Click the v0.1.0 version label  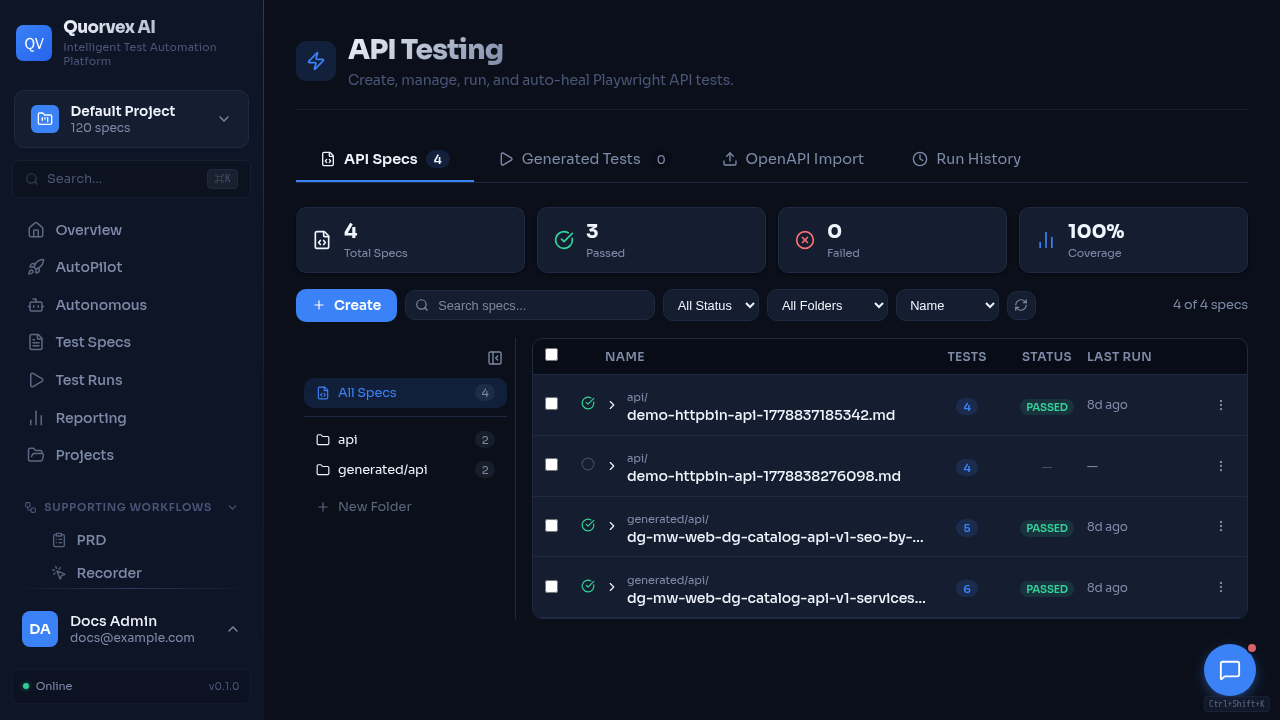224,686
